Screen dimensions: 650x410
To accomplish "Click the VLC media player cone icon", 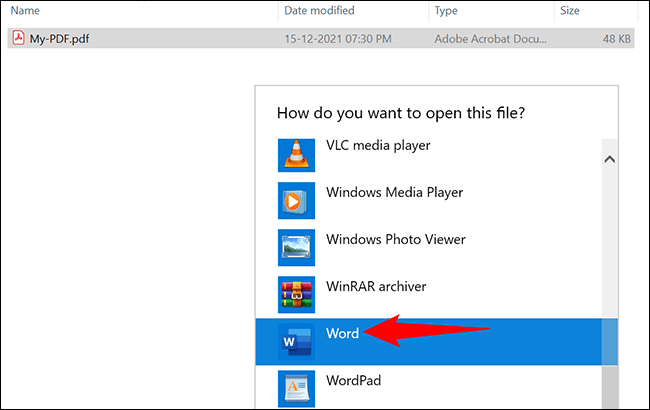I will [296, 155].
